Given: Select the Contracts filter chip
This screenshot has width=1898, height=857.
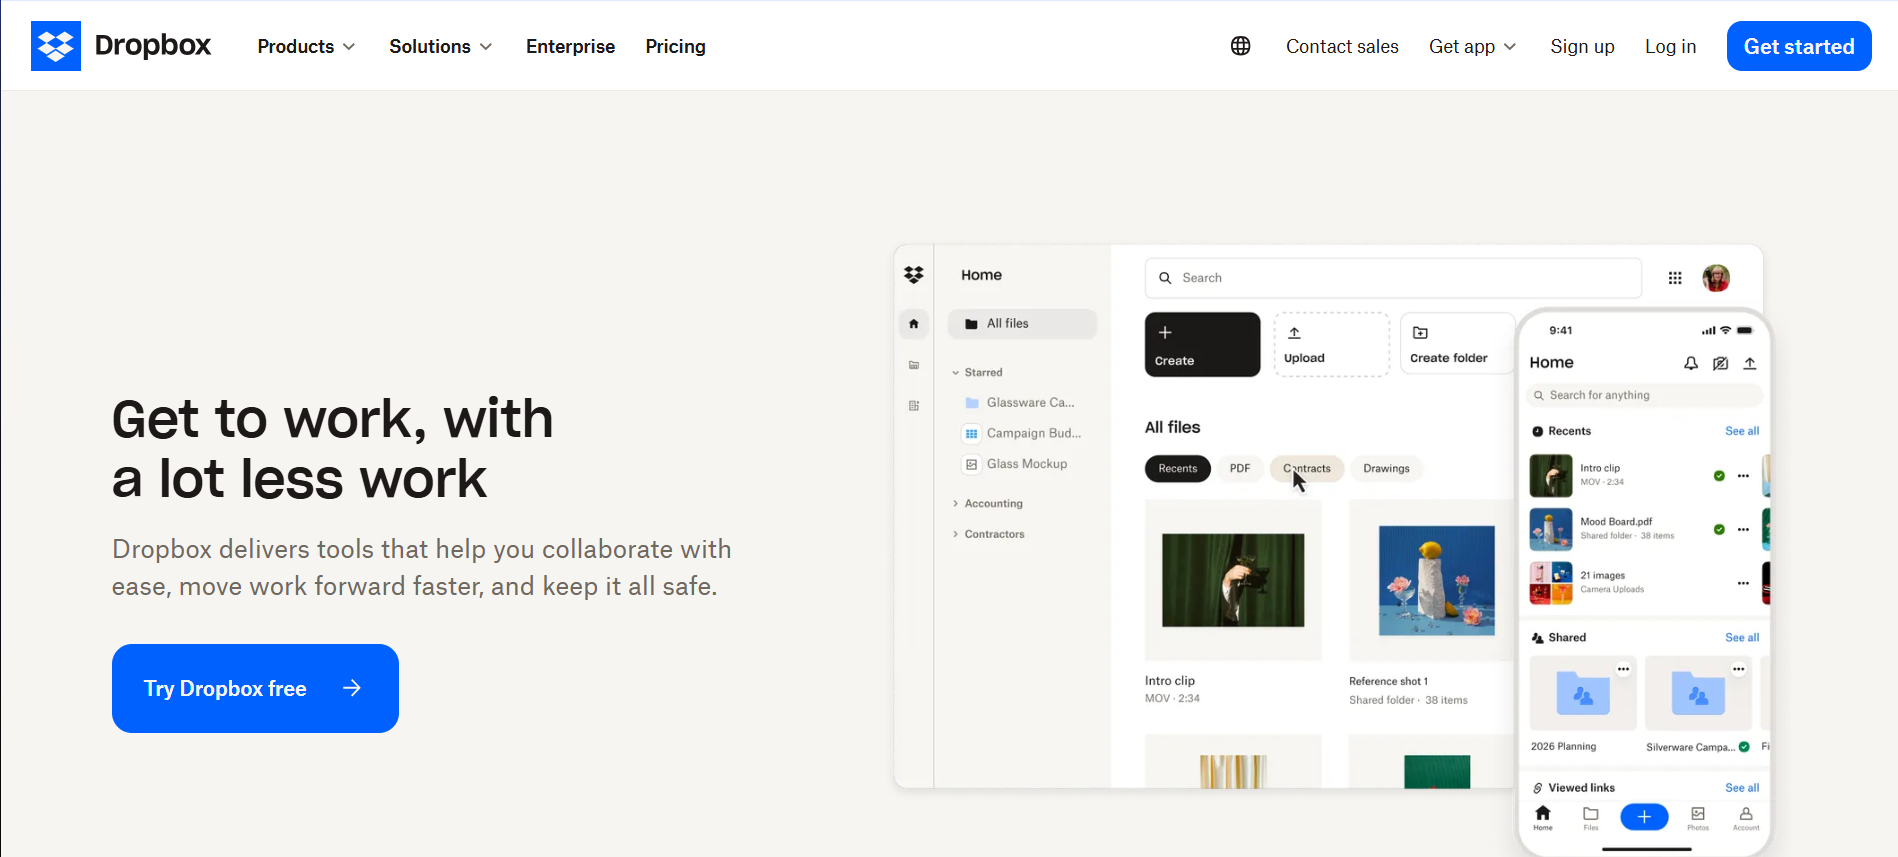Looking at the screenshot, I should coord(1307,468).
